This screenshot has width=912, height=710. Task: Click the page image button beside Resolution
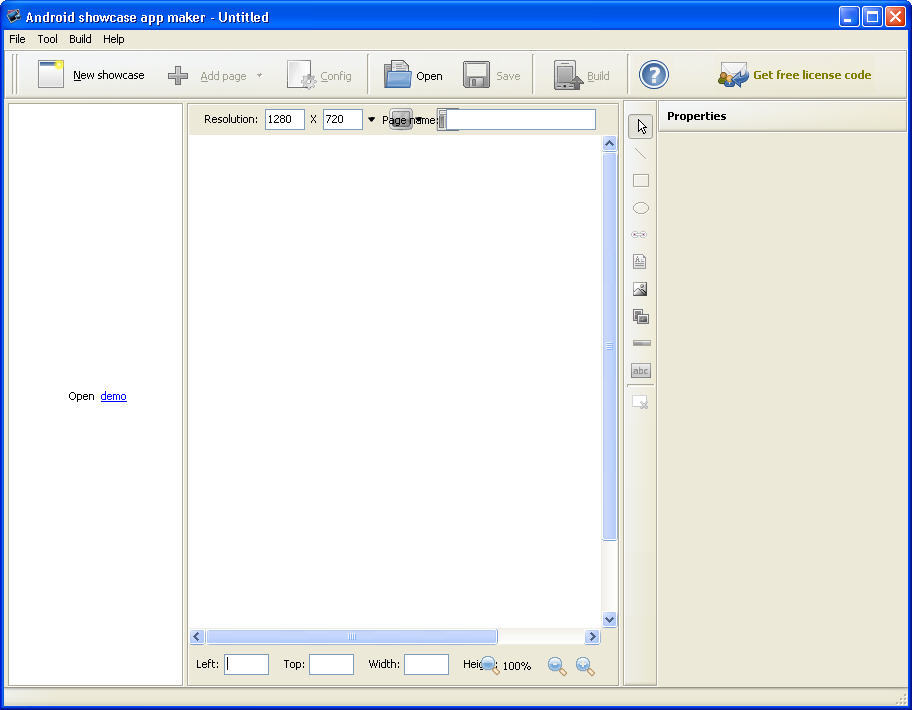[x=401, y=119]
